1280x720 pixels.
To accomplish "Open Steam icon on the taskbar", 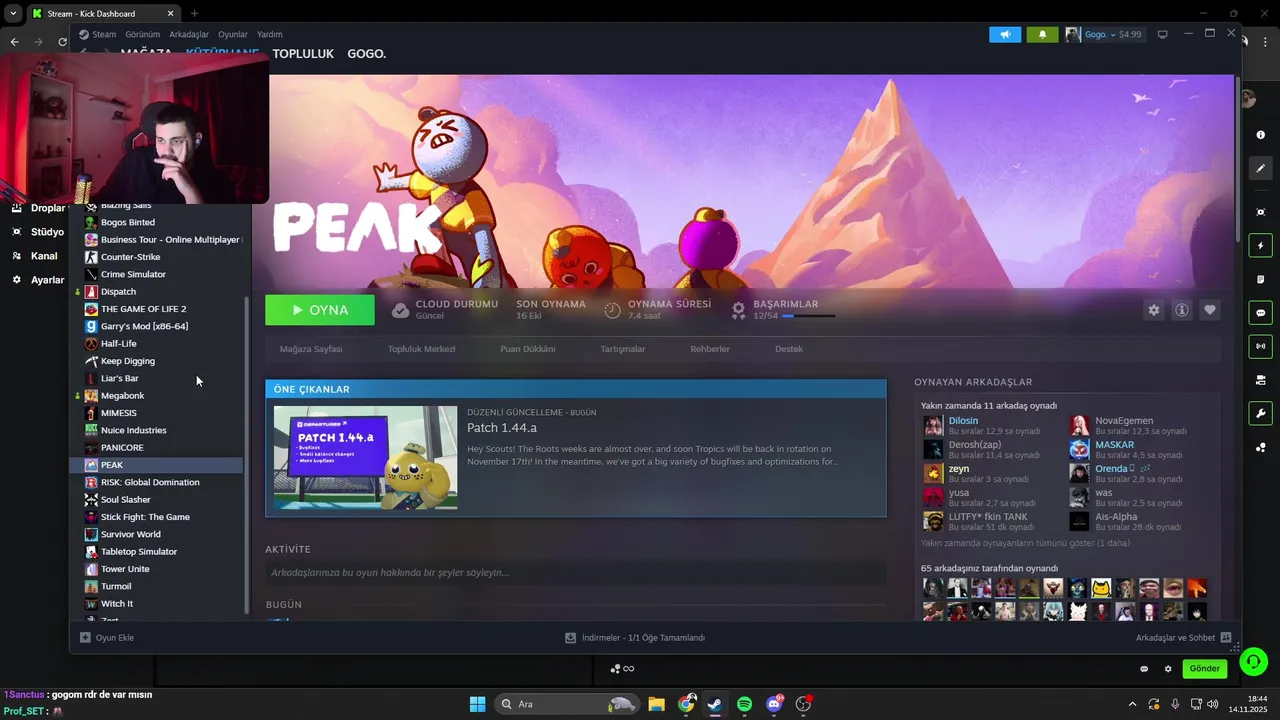I will click(x=715, y=704).
